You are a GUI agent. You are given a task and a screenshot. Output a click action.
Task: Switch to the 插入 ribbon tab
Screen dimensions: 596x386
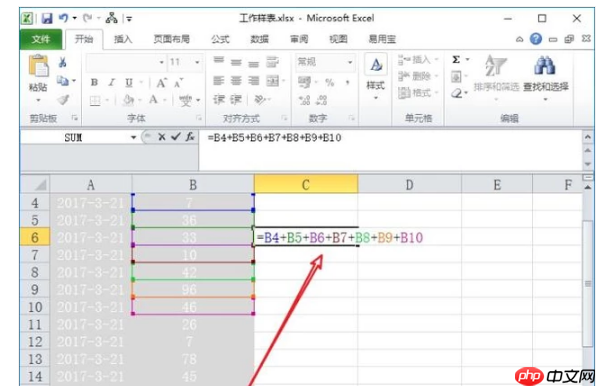click(123, 39)
